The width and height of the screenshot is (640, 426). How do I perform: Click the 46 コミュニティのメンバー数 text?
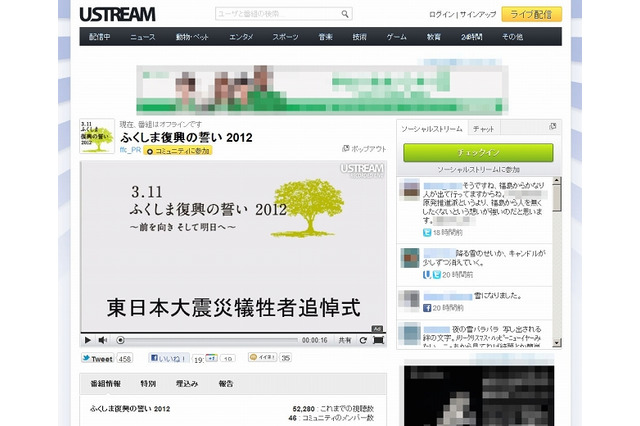pos(331,418)
